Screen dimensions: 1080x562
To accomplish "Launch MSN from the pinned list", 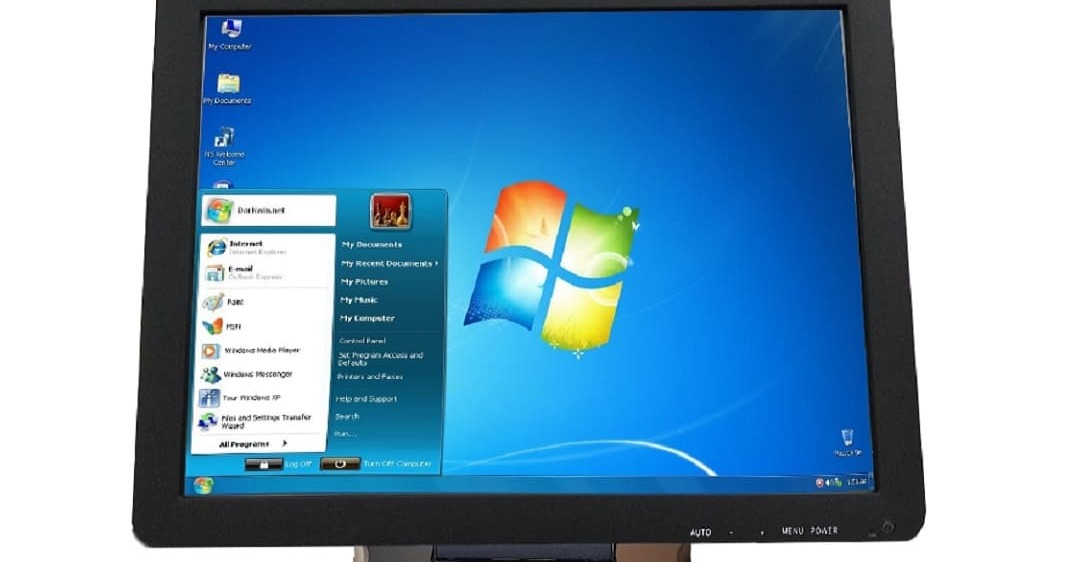I will pyautogui.click(x=231, y=326).
